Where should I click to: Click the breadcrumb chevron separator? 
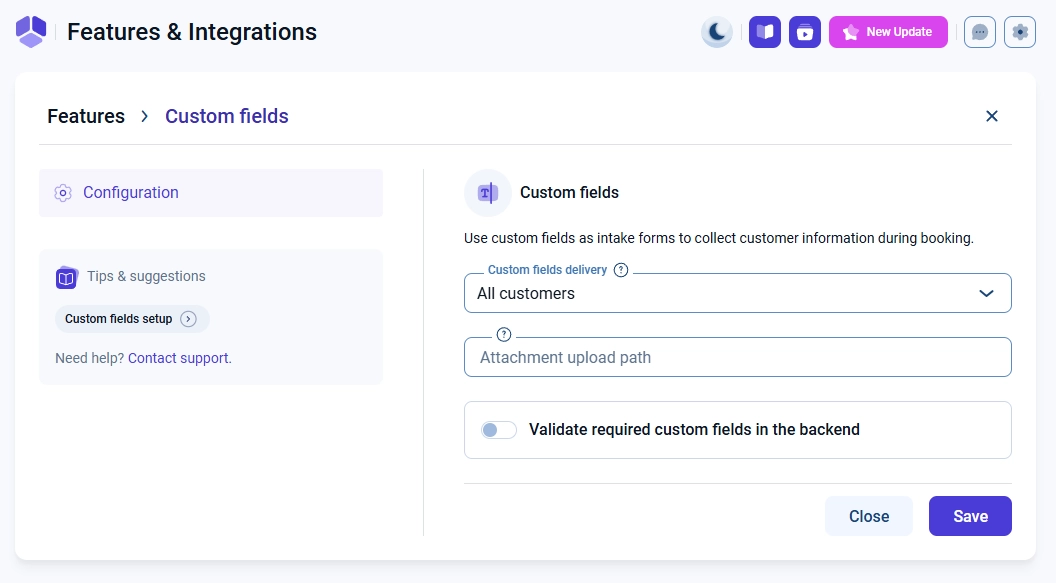tap(145, 116)
